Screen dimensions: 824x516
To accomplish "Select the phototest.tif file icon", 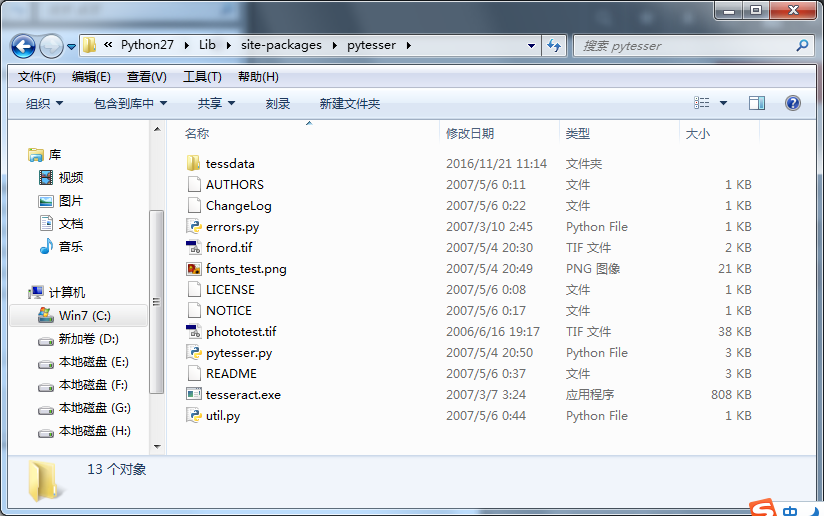I will coord(194,331).
